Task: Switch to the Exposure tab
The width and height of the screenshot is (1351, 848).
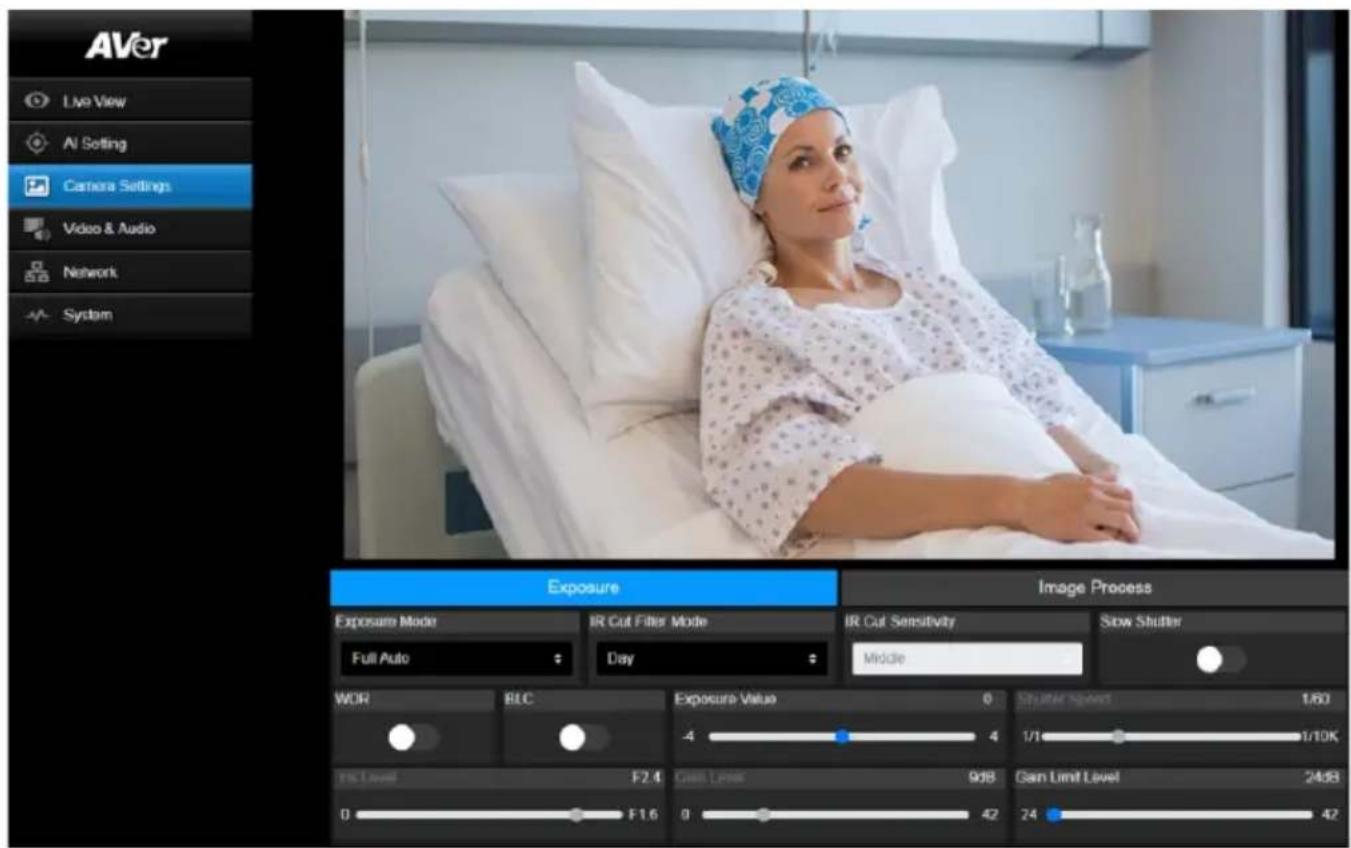Action: tap(583, 588)
